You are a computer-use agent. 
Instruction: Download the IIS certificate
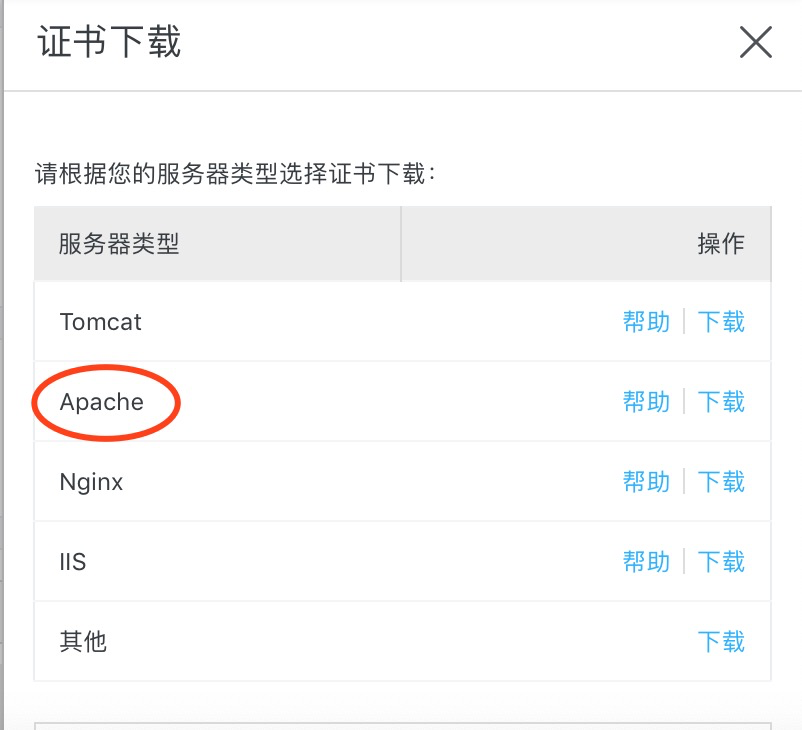[x=721, y=562]
